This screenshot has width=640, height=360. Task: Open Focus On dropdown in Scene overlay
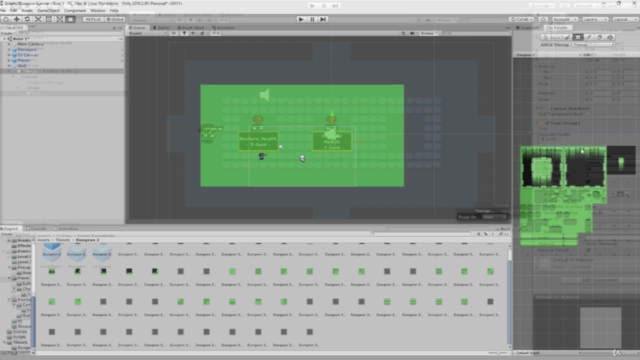click(495, 217)
